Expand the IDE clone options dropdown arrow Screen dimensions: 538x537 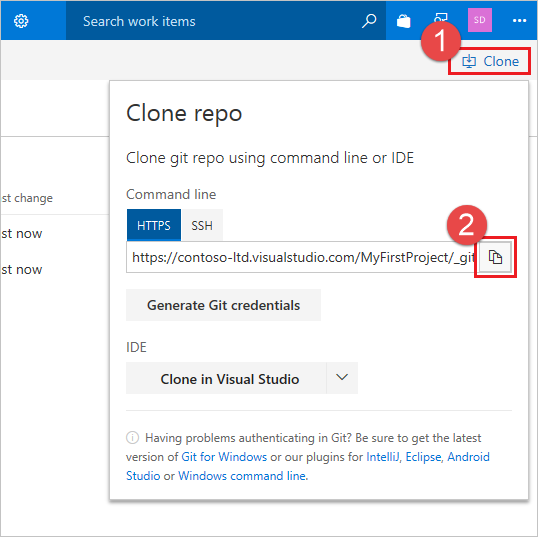click(x=342, y=378)
